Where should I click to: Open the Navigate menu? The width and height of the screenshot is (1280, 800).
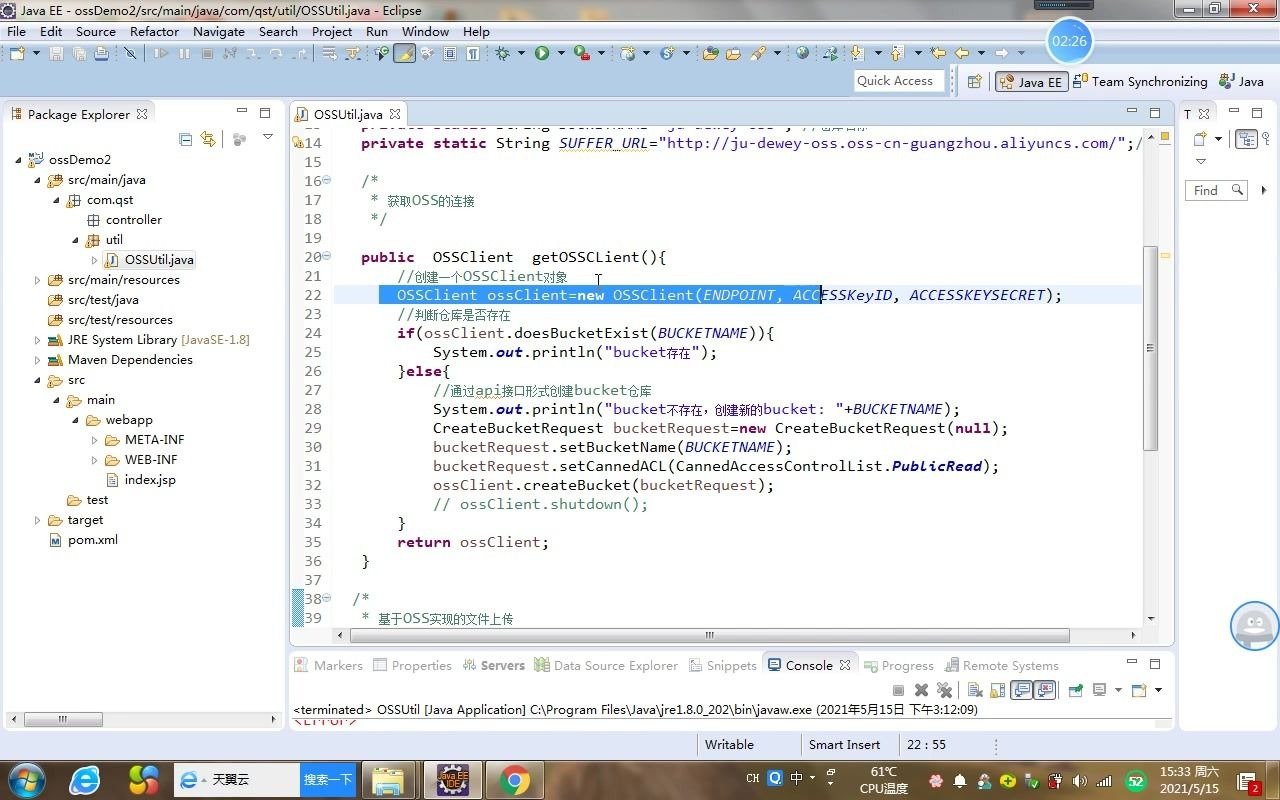pos(219,31)
